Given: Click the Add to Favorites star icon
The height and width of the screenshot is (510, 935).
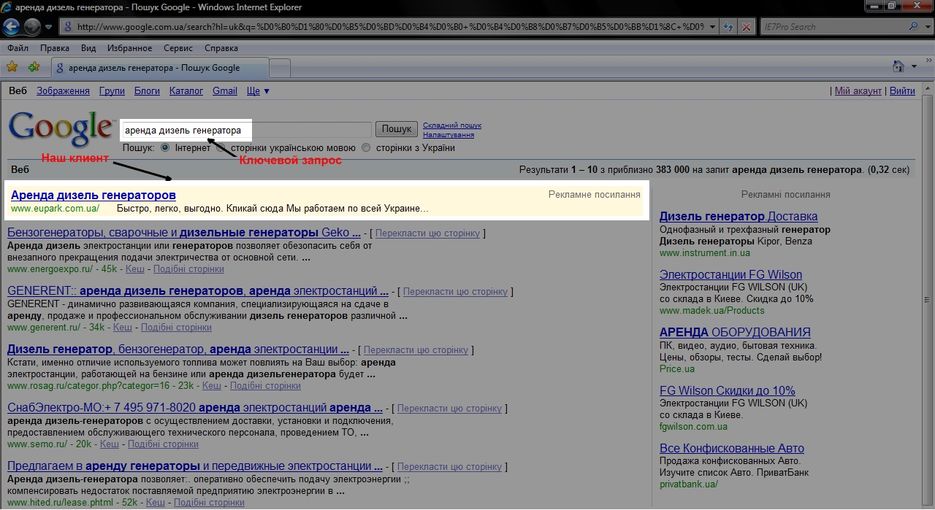Looking at the screenshot, I should [x=34, y=67].
